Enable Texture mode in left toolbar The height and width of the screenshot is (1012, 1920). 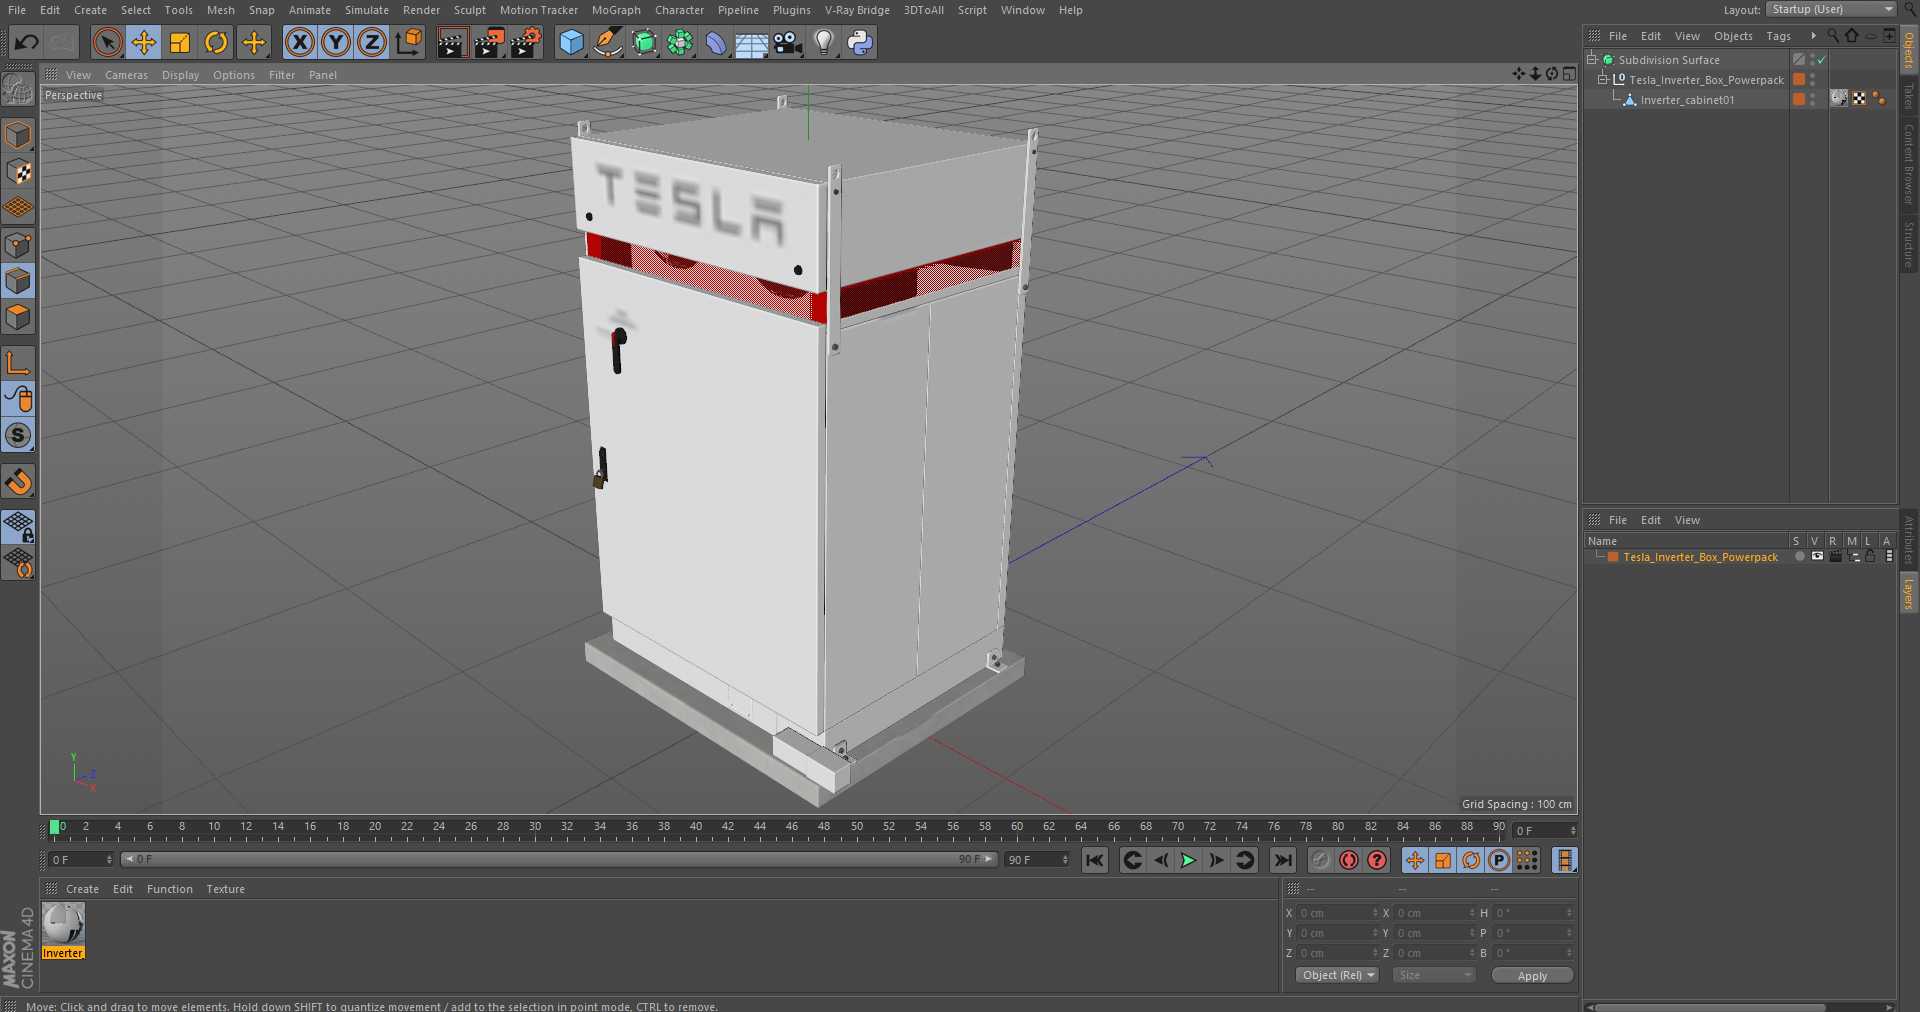(x=18, y=172)
